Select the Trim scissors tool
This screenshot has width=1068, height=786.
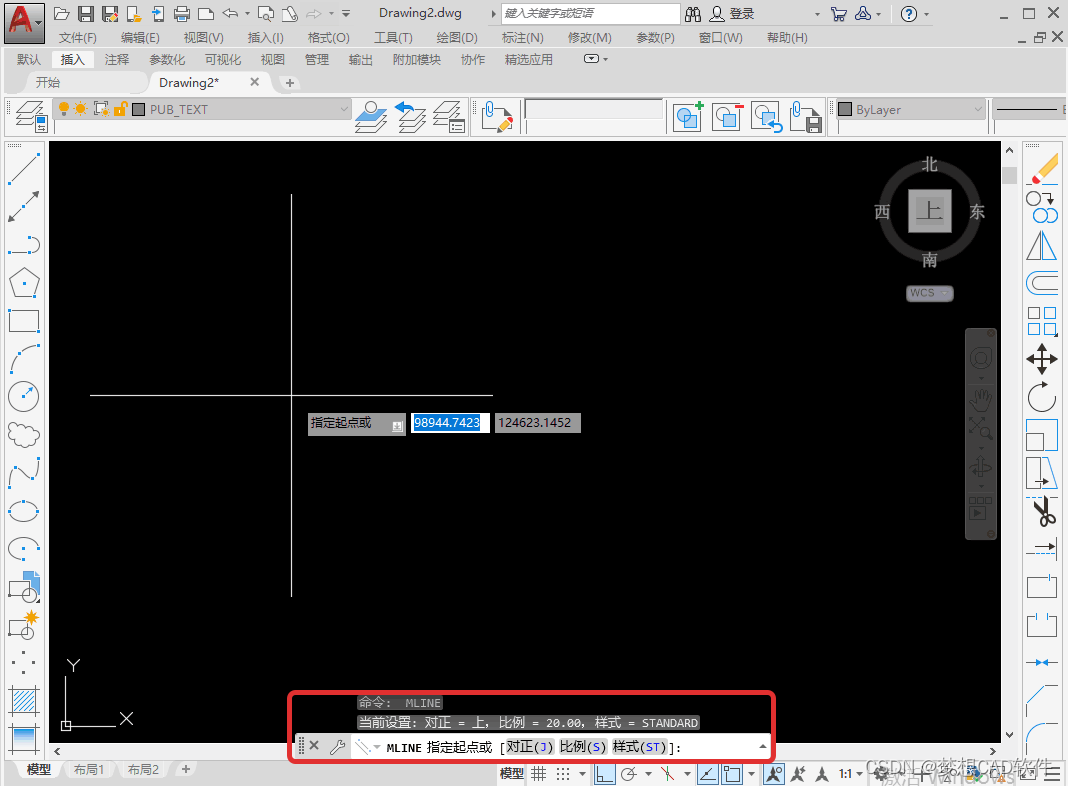point(1042,511)
